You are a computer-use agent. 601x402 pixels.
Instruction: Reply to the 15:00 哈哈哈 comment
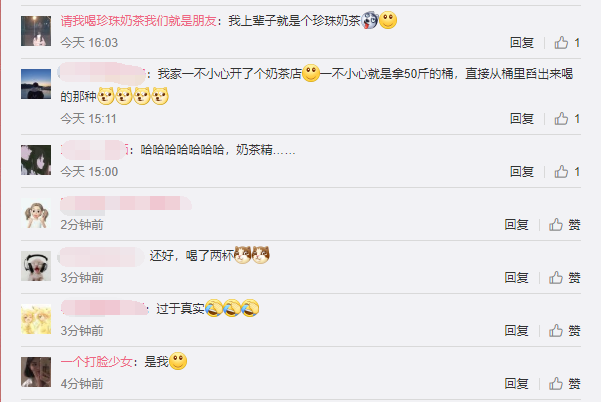pos(522,172)
